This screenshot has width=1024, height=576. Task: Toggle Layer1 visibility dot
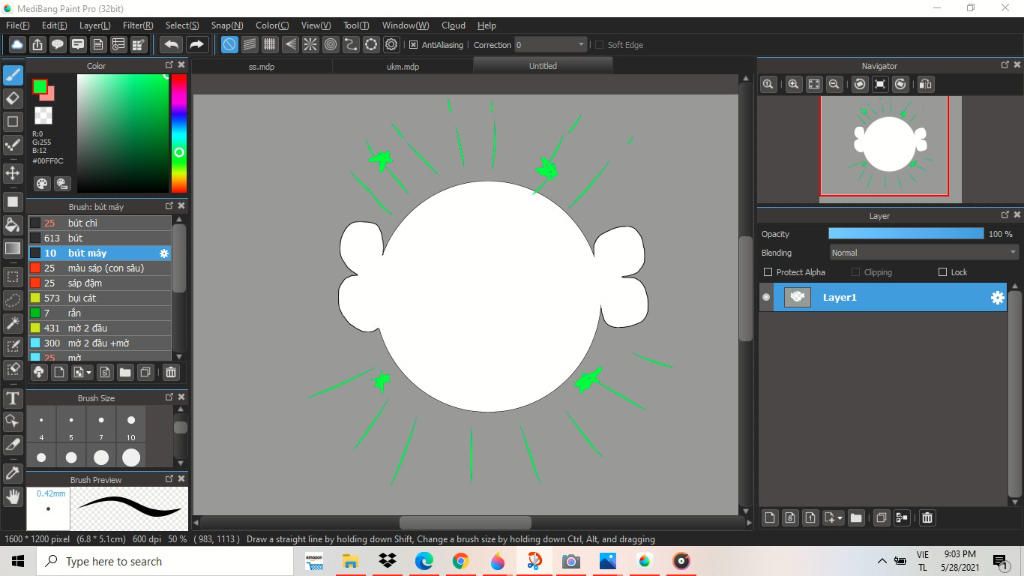point(766,298)
